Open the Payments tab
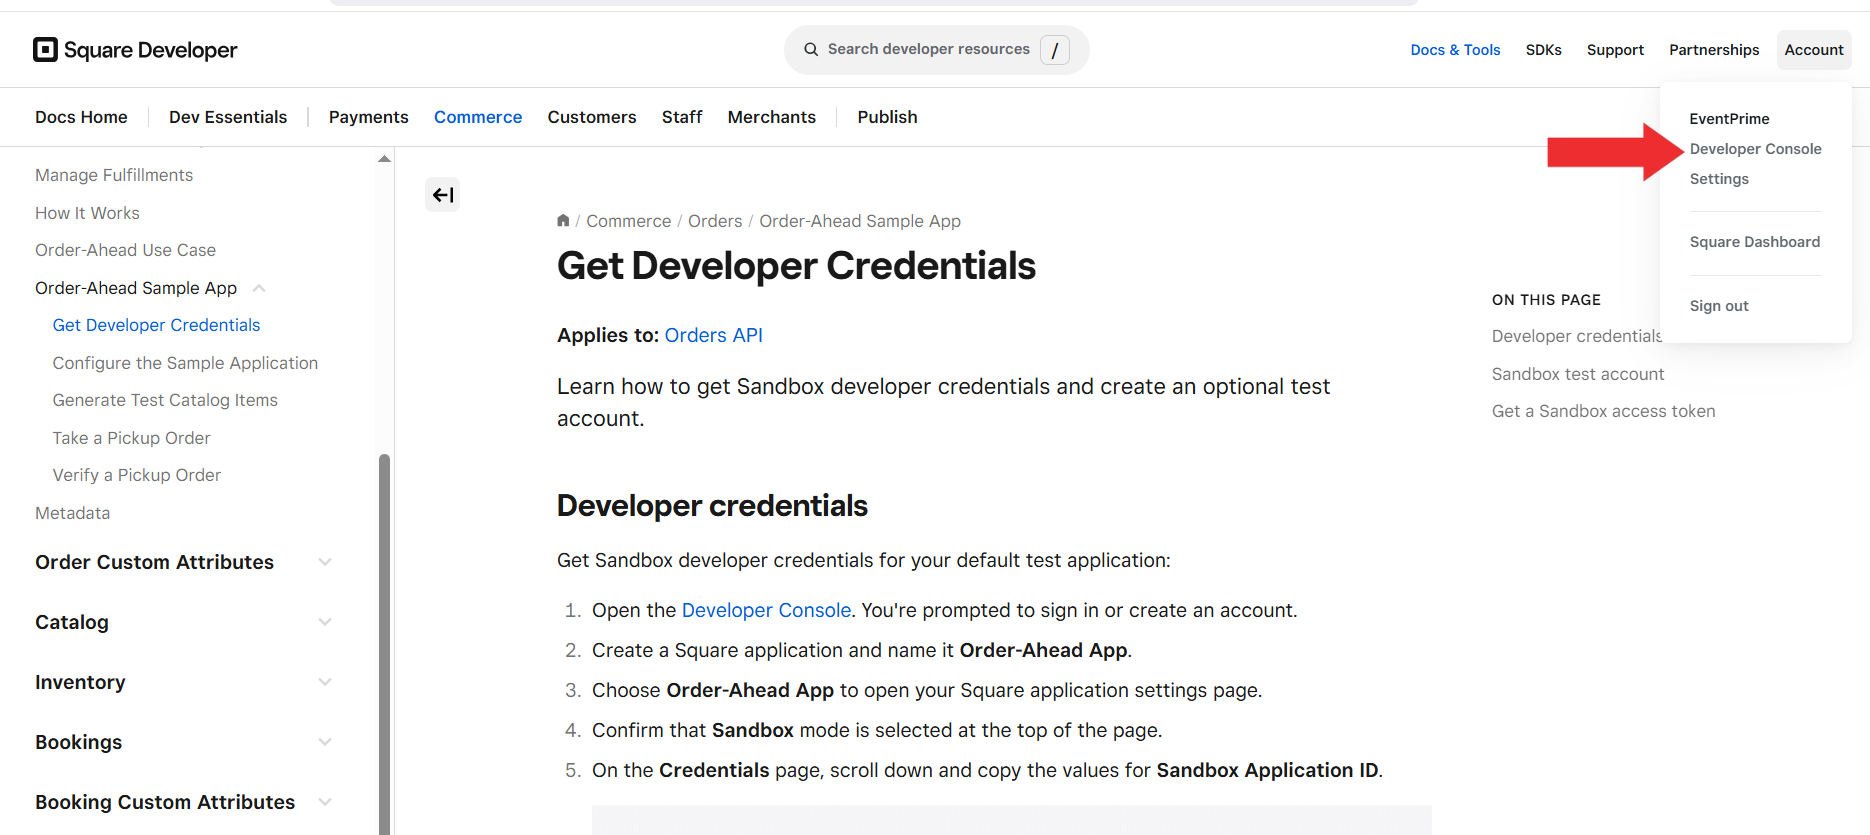 coord(368,117)
